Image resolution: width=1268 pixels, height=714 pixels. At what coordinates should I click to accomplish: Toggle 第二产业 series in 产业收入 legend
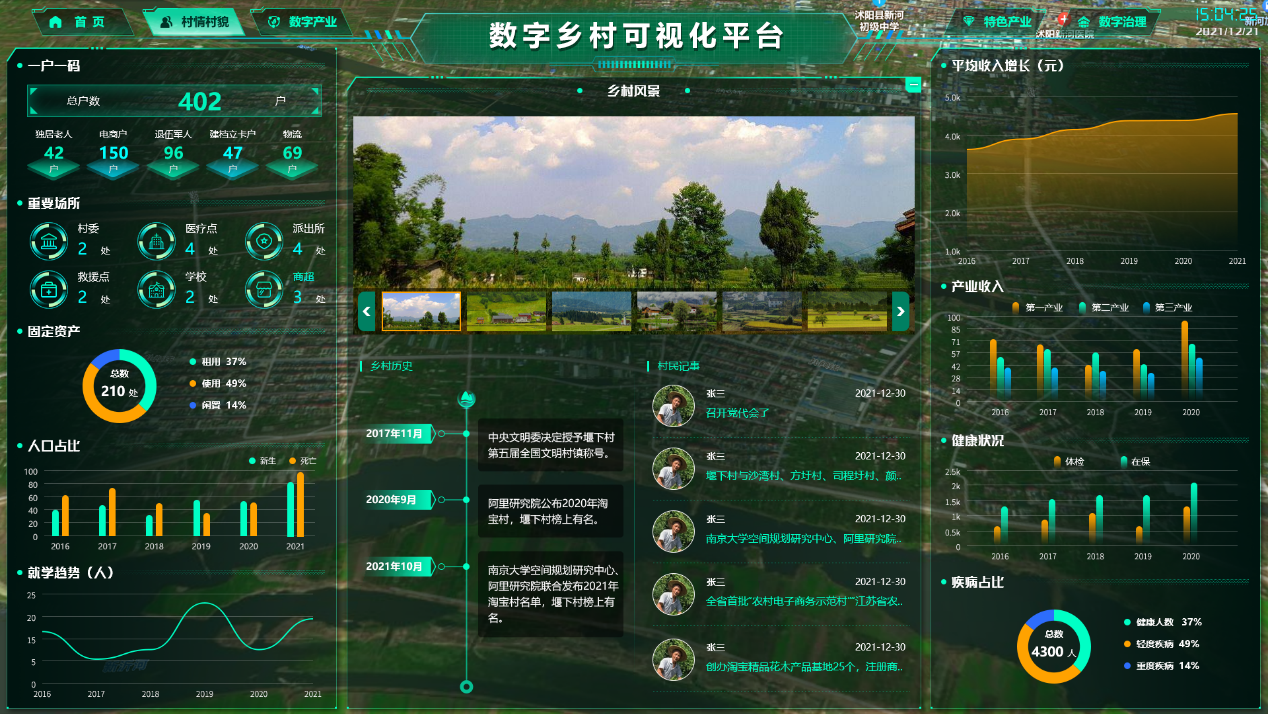coord(1103,307)
